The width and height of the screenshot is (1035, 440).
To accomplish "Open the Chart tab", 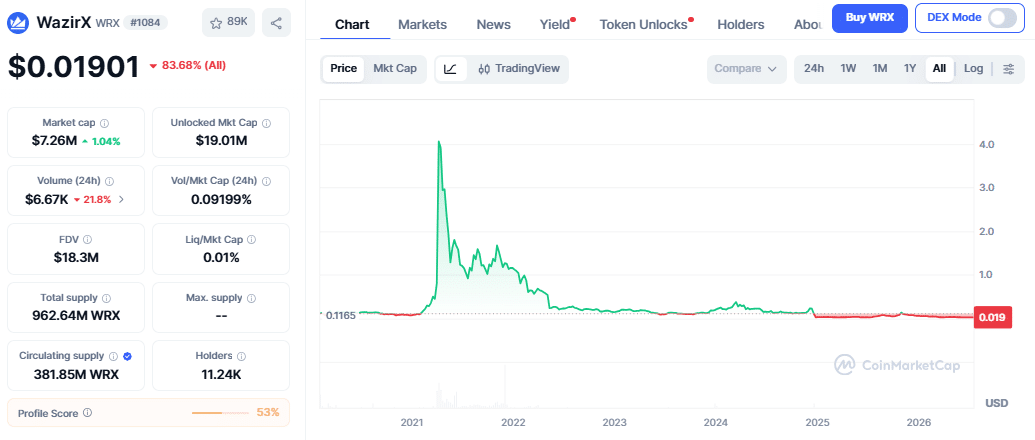I will [352, 24].
